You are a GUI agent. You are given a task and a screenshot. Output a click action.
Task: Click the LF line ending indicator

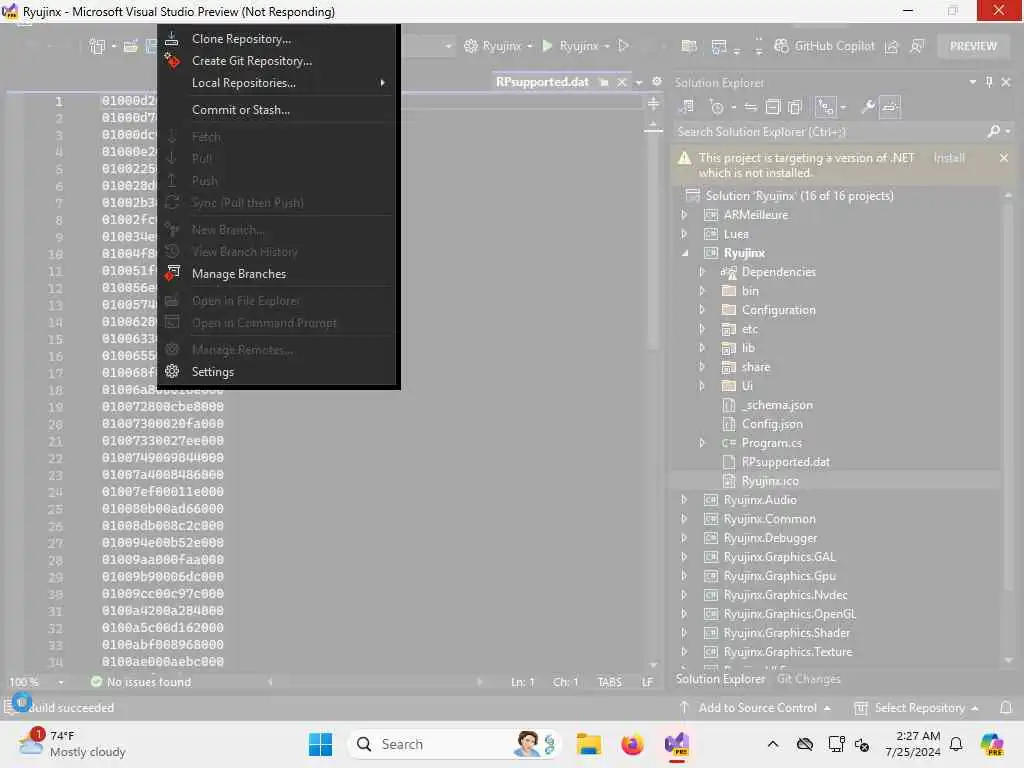[647, 682]
